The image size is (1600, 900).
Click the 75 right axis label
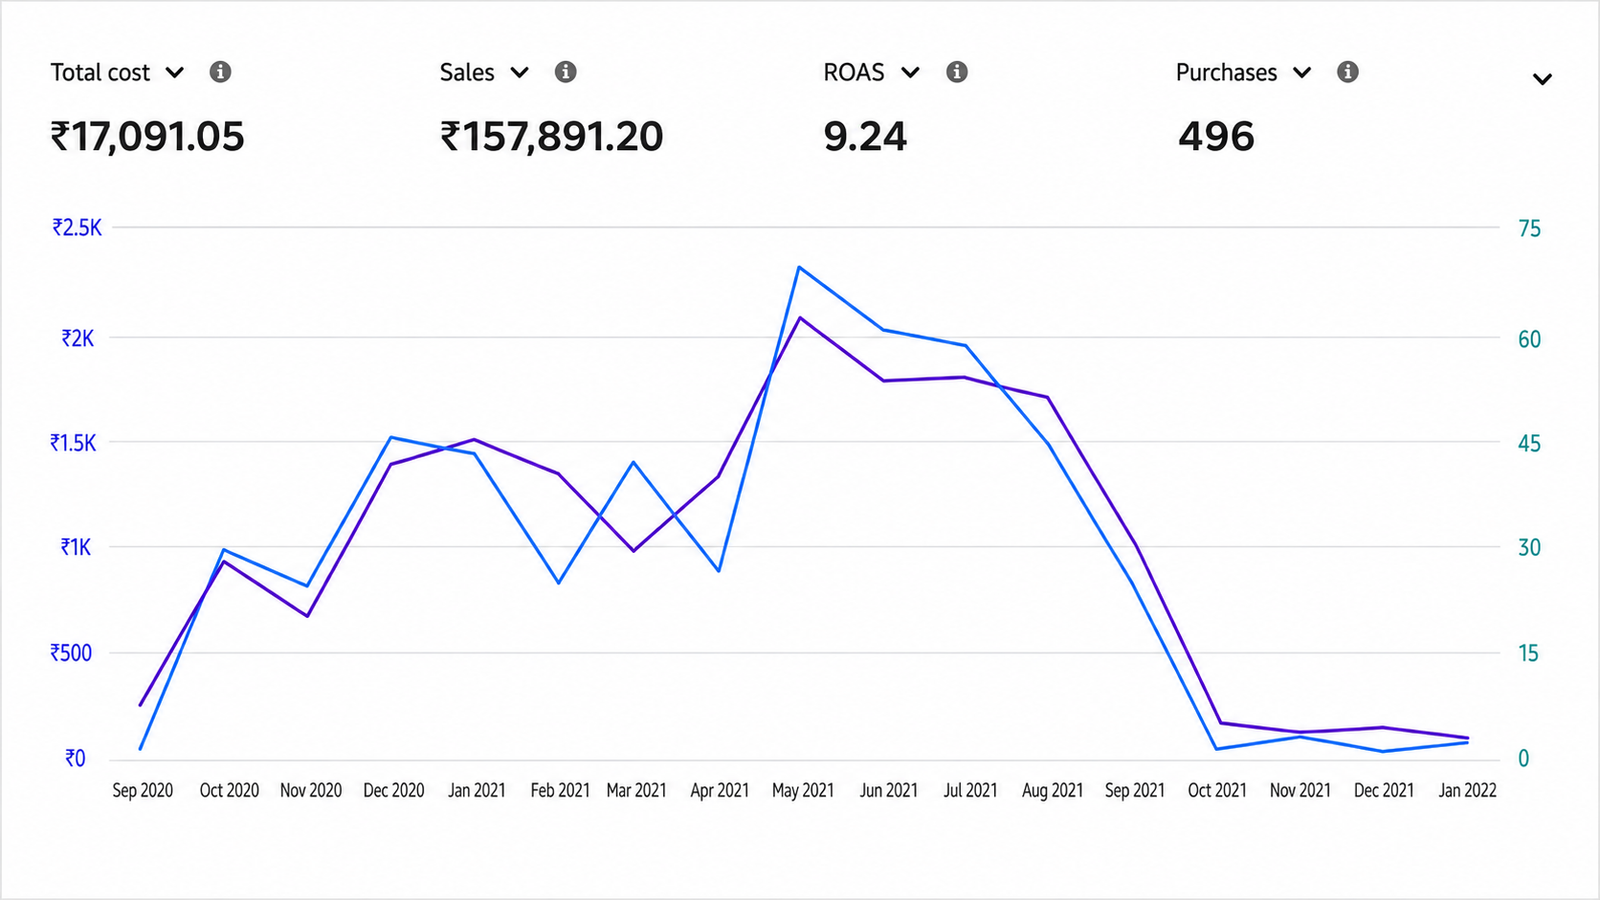point(1529,229)
